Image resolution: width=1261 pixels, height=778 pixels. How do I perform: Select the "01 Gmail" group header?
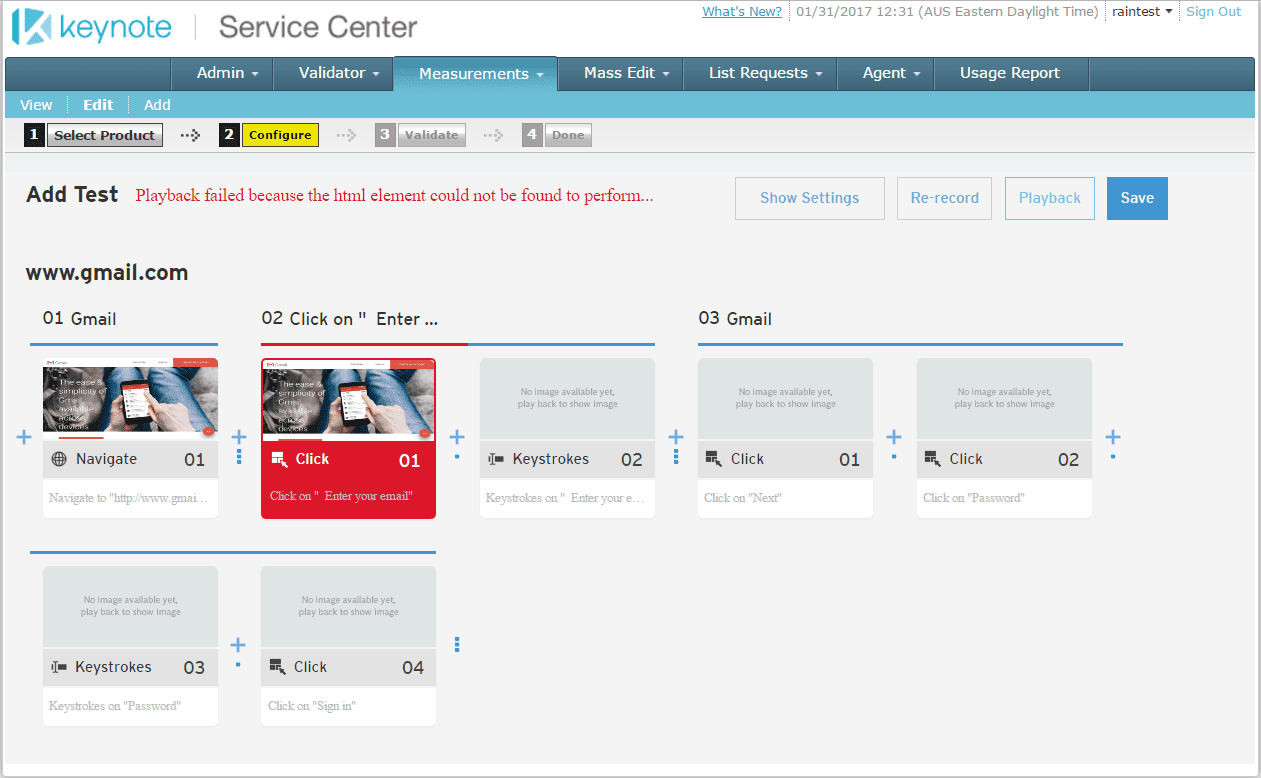click(79, 319)
